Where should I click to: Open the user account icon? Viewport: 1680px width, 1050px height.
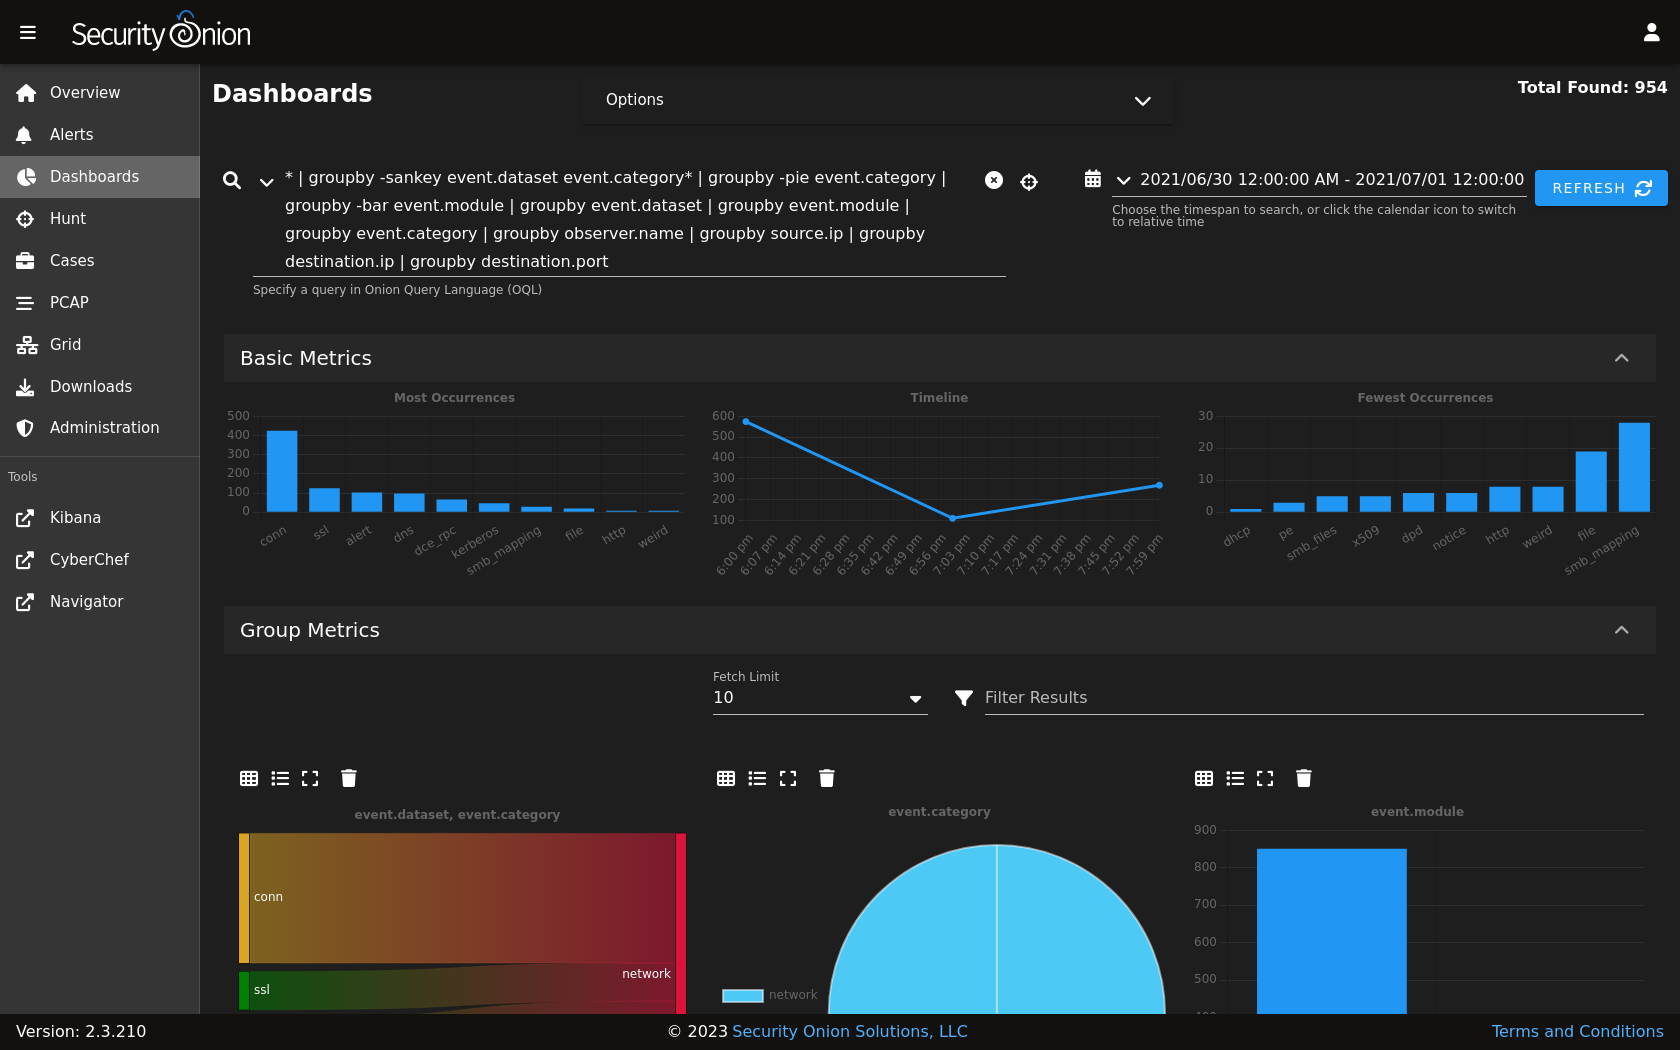tap(1651, 33)
